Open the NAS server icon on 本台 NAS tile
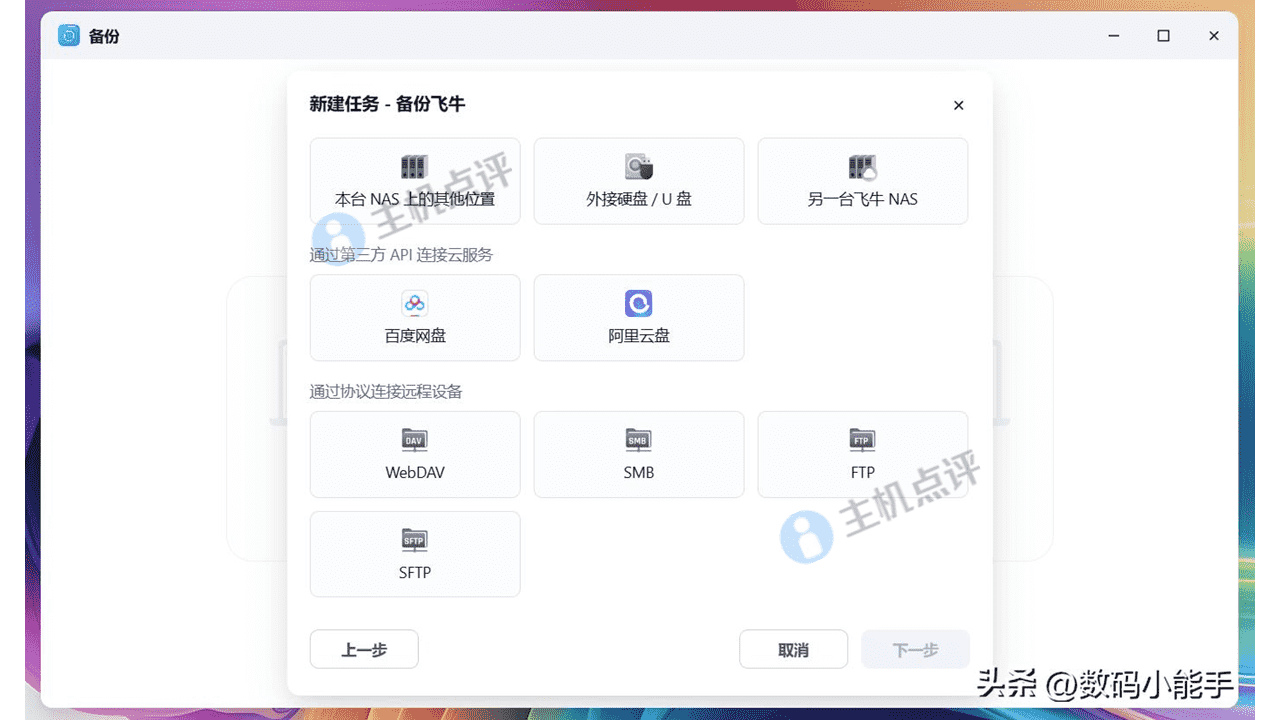 click(x=414, y=166)
